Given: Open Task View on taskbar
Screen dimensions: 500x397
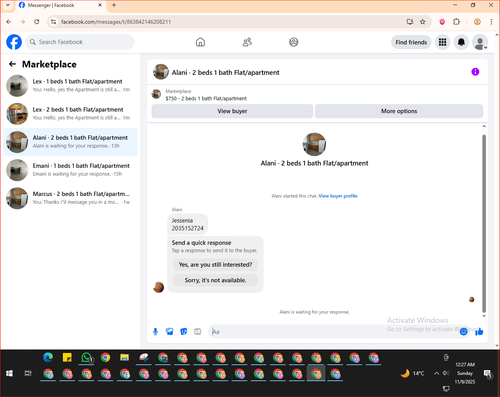Looking at the screenshot, I should pyautogui.click(x=28, y=373).
